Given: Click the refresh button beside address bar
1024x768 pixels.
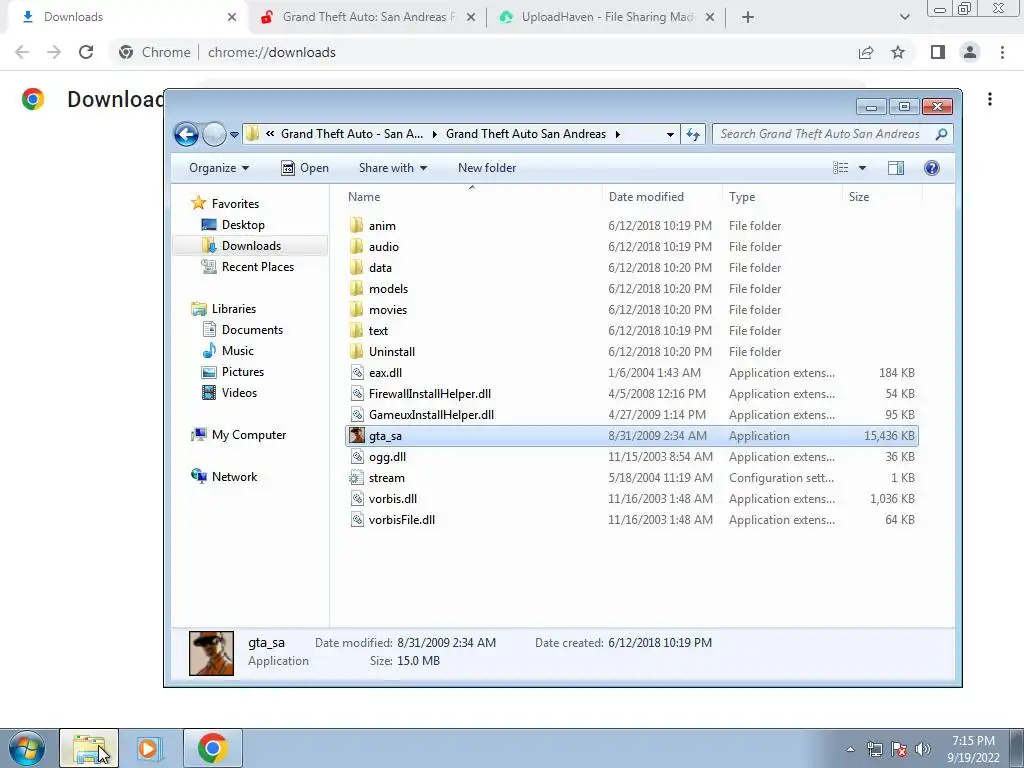Looking at the screenshot, I should tap(693, 135).
